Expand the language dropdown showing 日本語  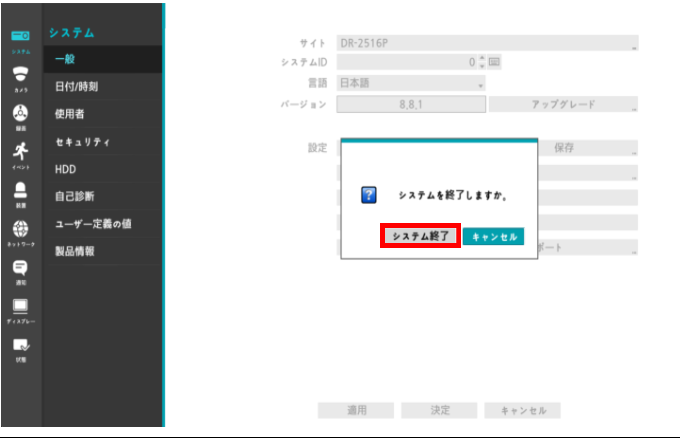tap(411, 83)
